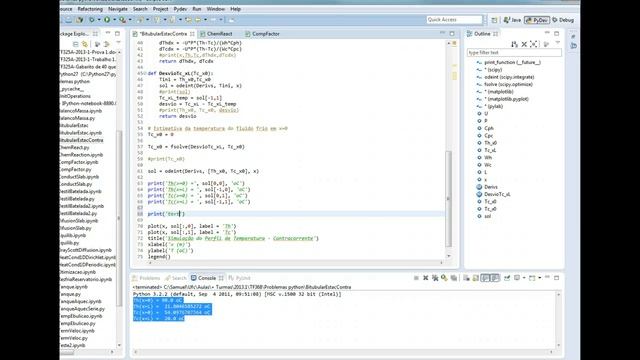640x360 pixels.
Task: Toggle Show Console on standard output change
Action: tap(485, 278)
